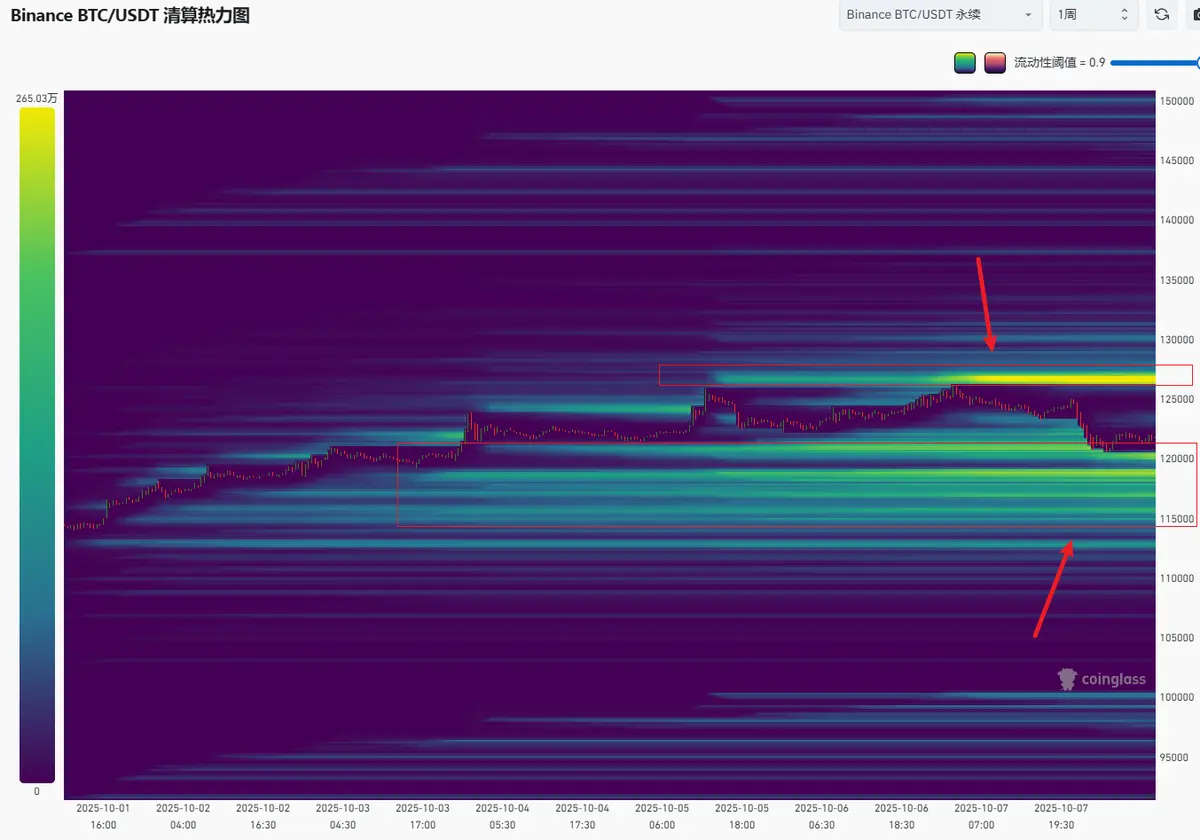This screenshot has width=1200, height=840.
Task: Click the 2025-10-06 06:30 time label
Action: click(822, 816)
